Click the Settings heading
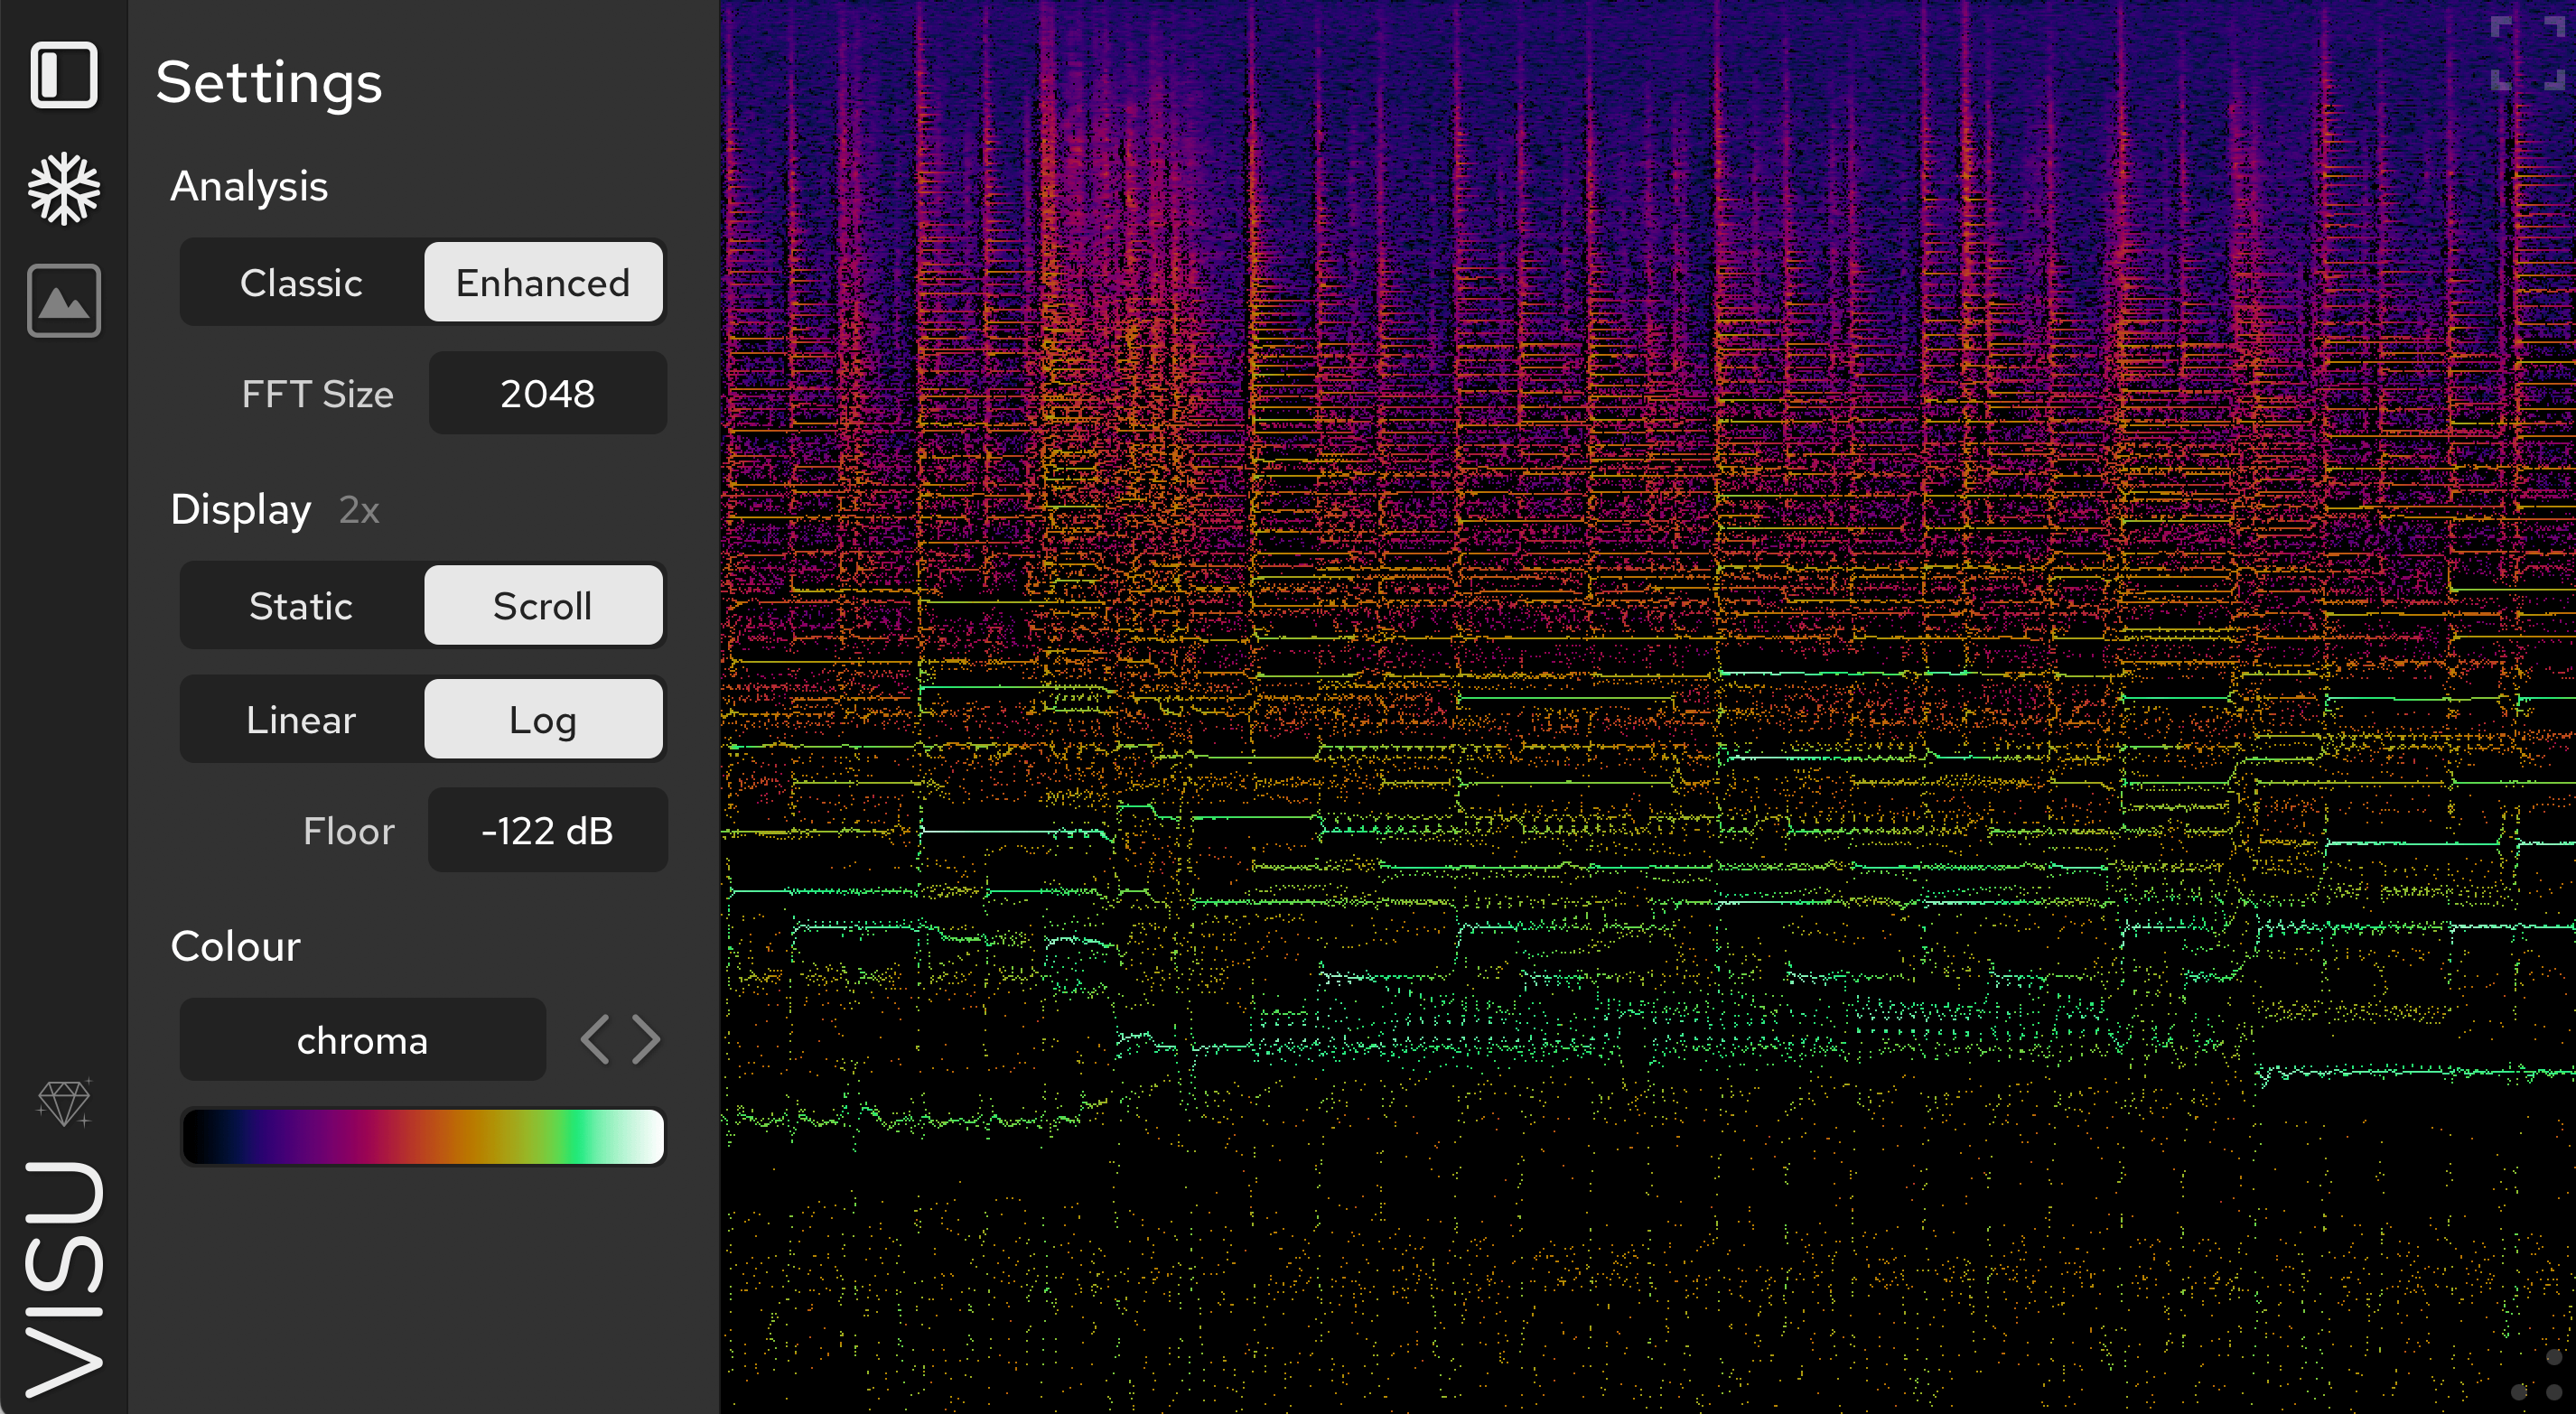Screen dimensions: 2576x1414 tap(269, 82)
